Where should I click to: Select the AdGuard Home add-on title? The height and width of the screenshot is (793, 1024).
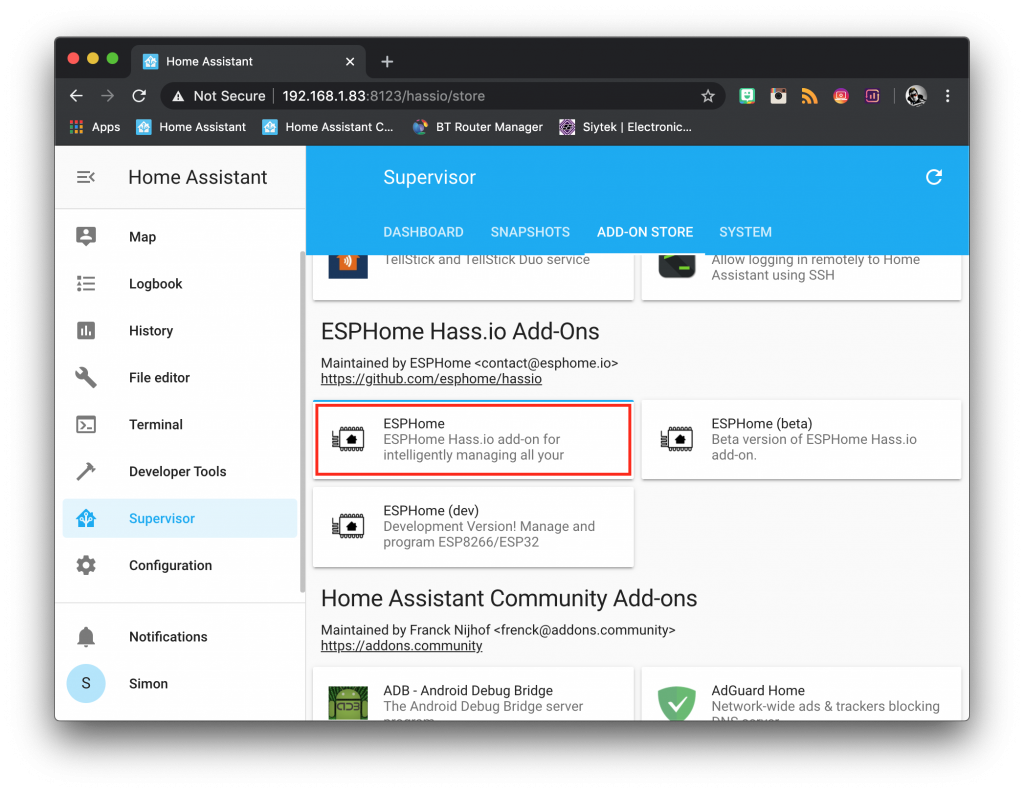(x=758, y=690)
